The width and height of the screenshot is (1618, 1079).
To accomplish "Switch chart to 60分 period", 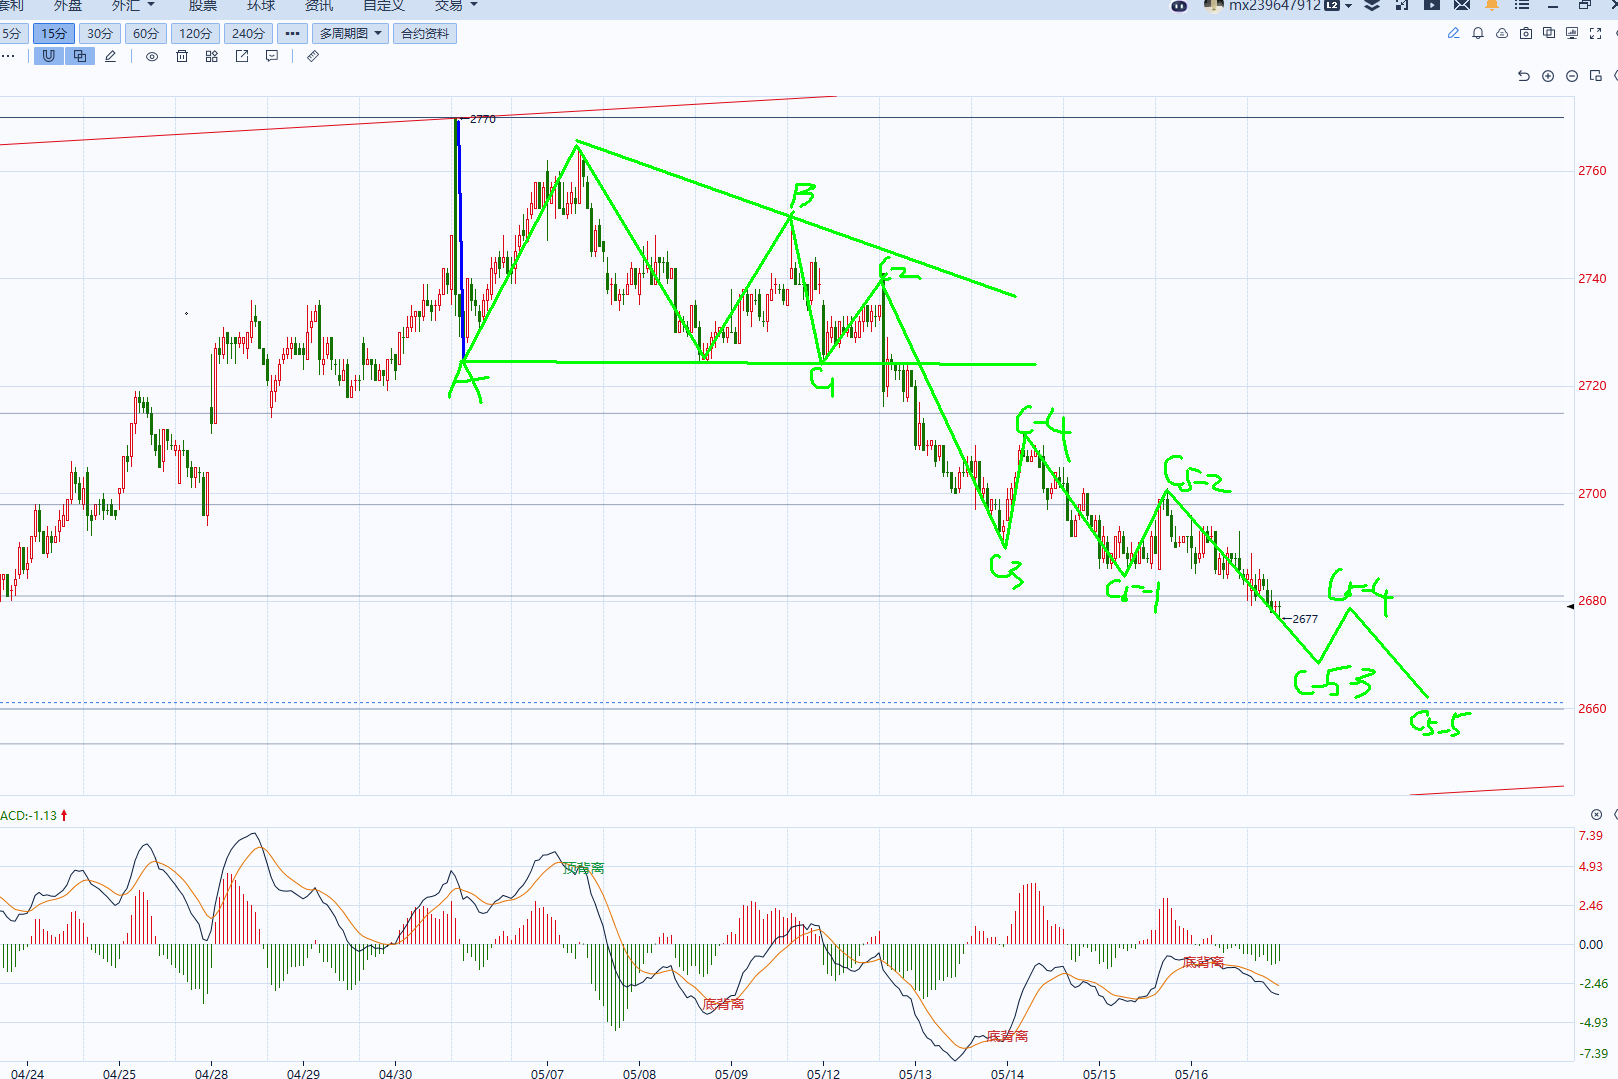I will point(146,33).
